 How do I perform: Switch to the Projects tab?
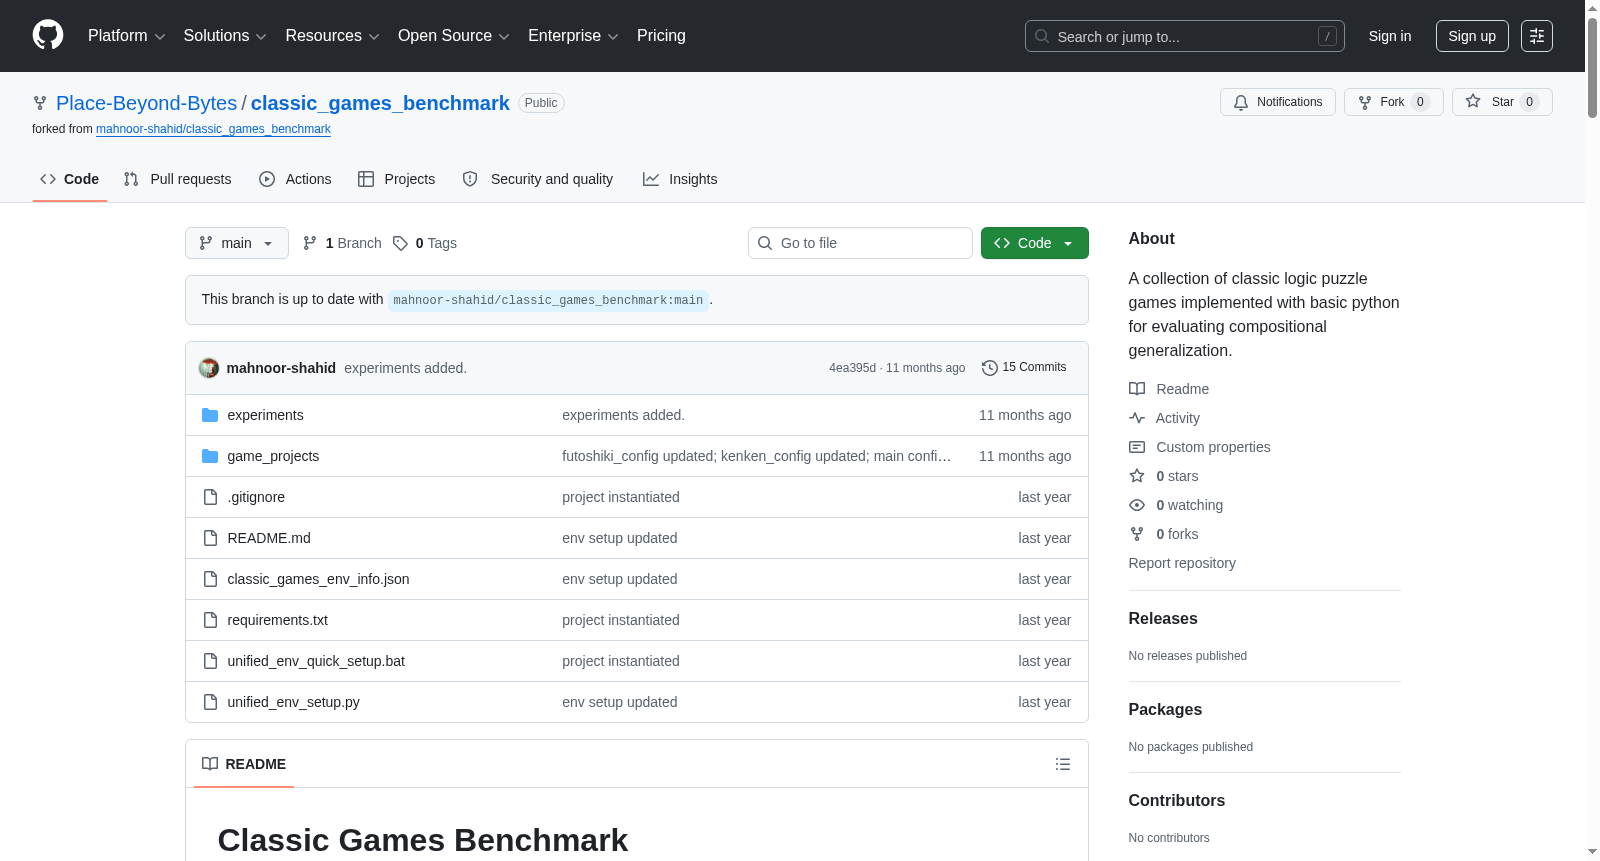(x=397, y=179)
